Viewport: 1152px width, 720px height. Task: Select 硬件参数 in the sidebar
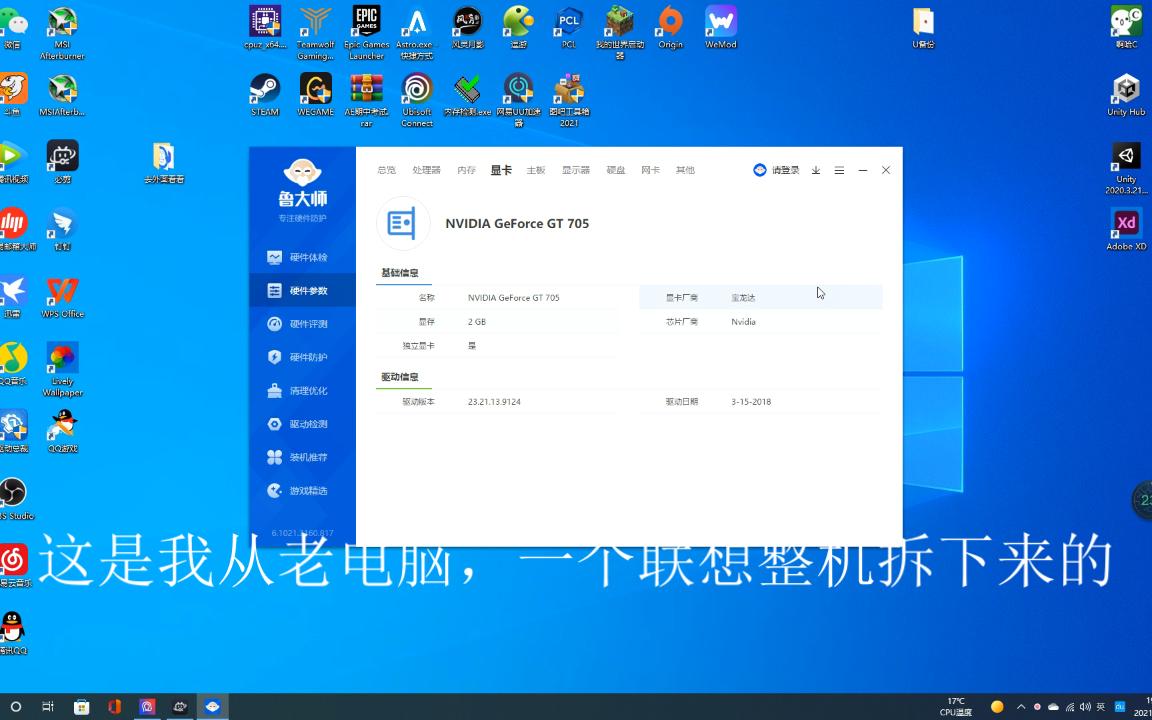click(x=302, y=291)
